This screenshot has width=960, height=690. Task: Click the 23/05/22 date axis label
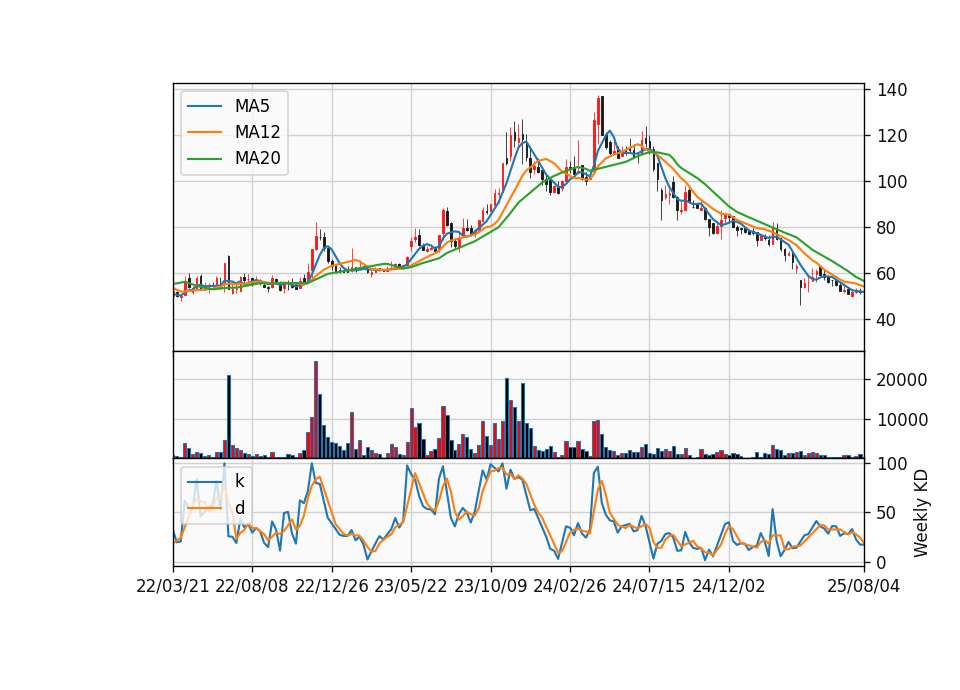(x=411, y=586)
